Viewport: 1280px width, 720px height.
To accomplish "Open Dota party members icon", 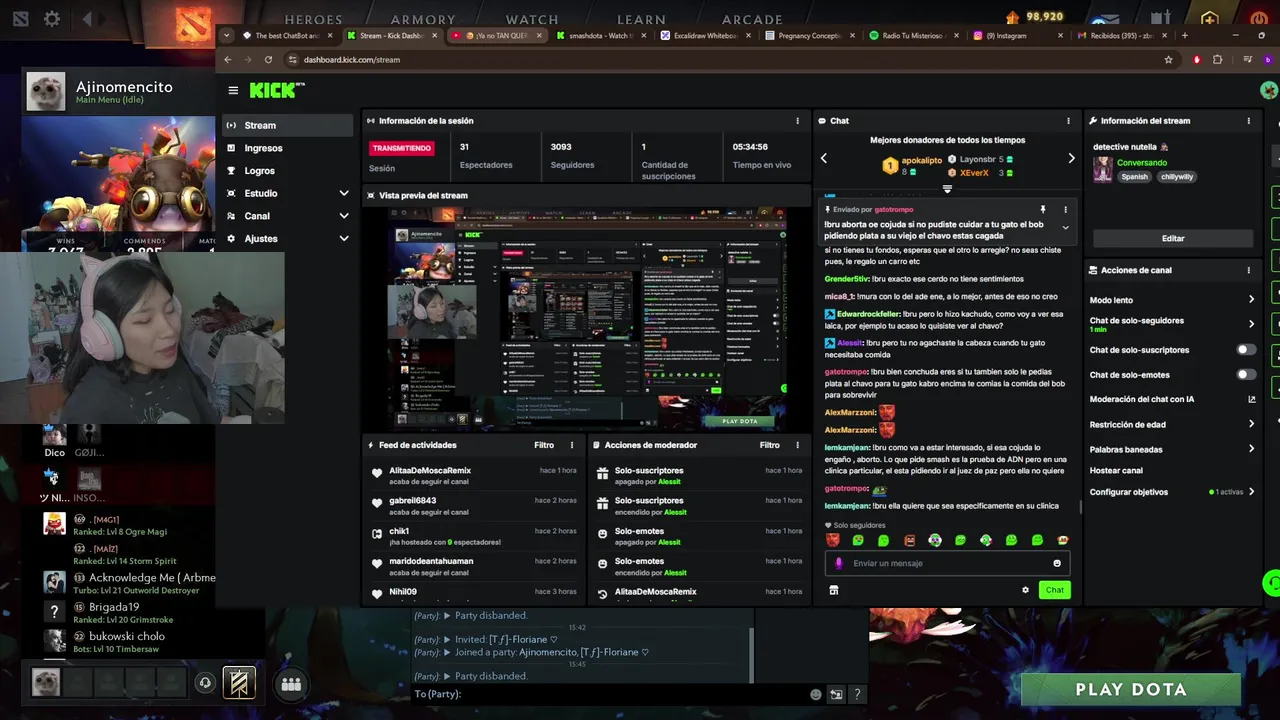I will coord(291,684).
